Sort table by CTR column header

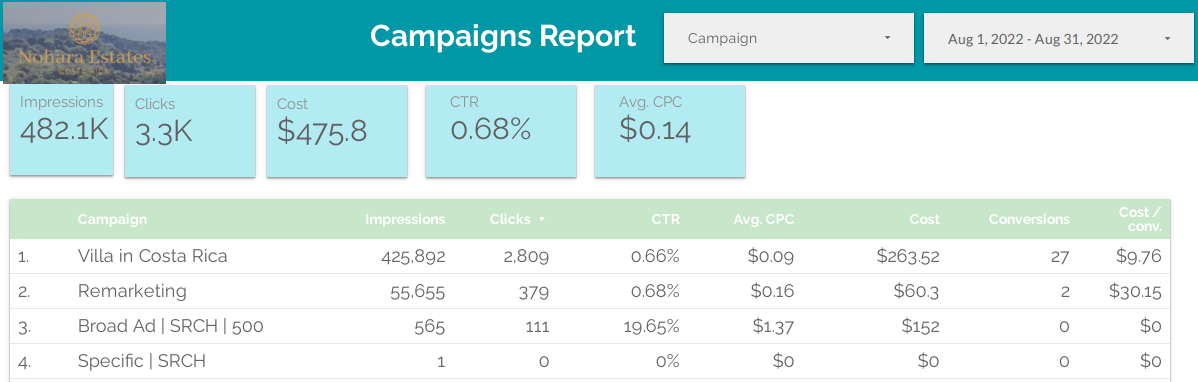(665, 219)
